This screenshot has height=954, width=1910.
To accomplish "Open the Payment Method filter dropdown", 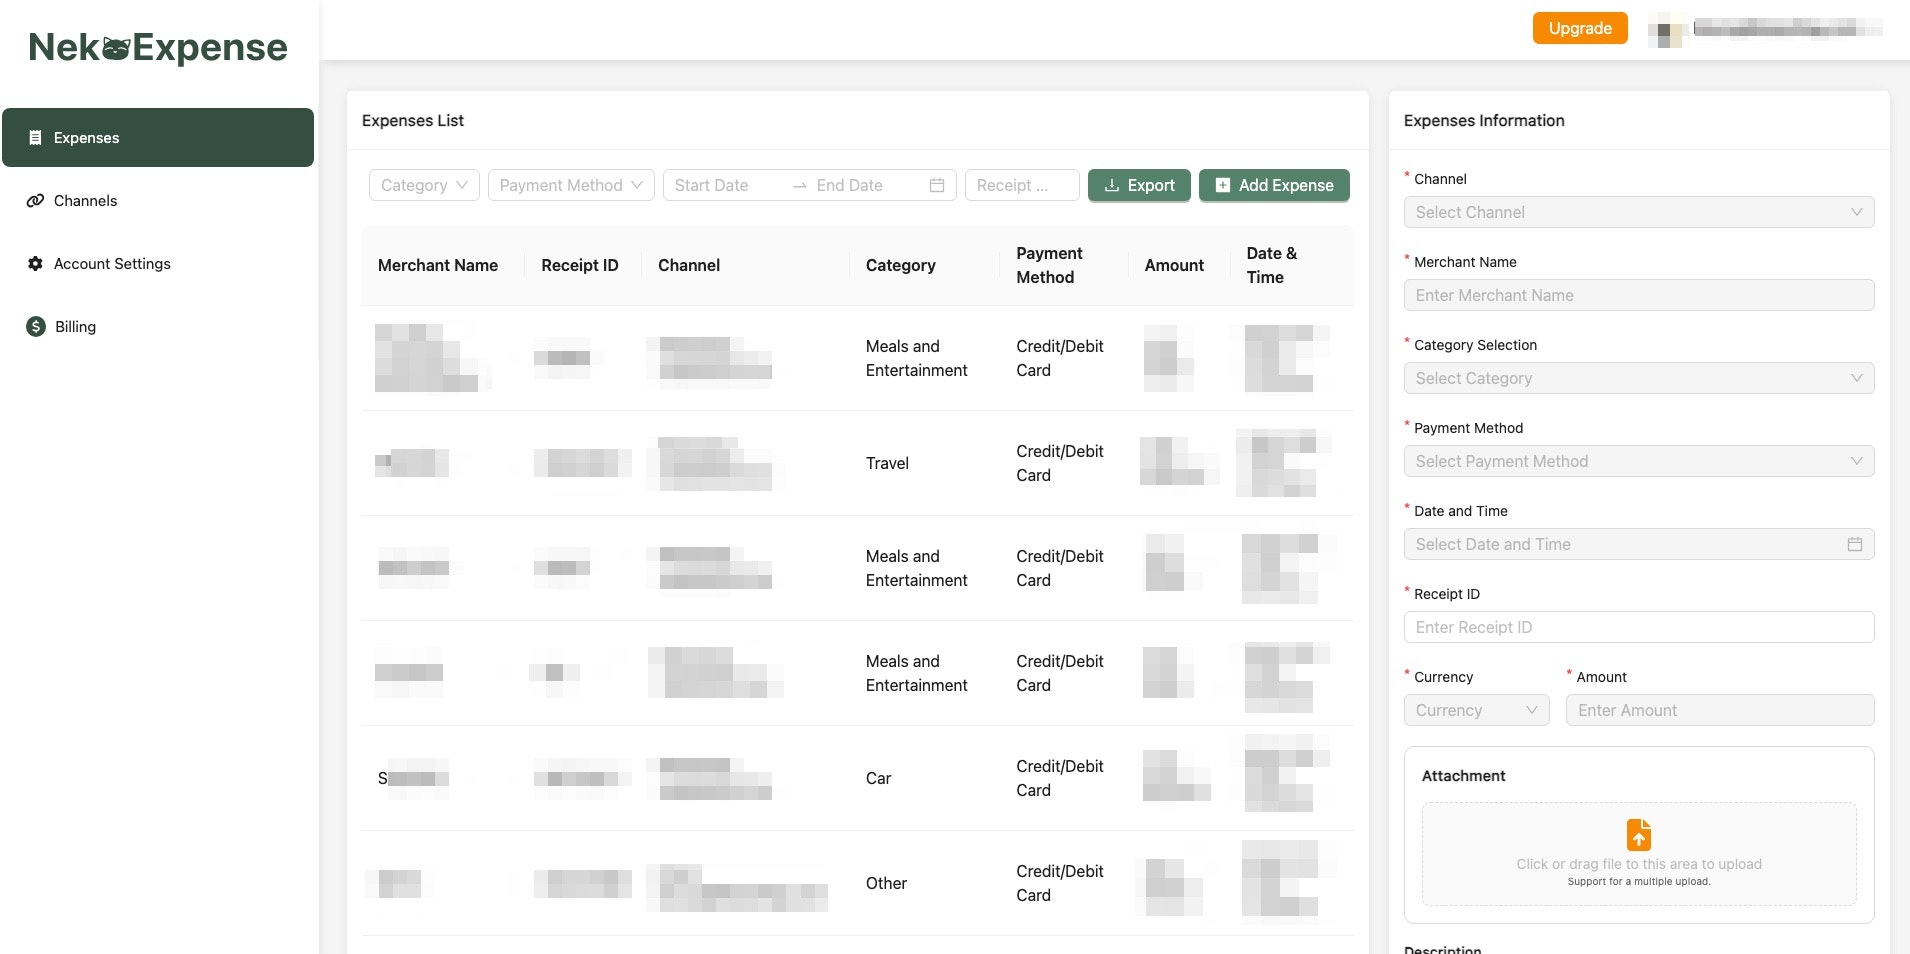I will pos(571,185).
